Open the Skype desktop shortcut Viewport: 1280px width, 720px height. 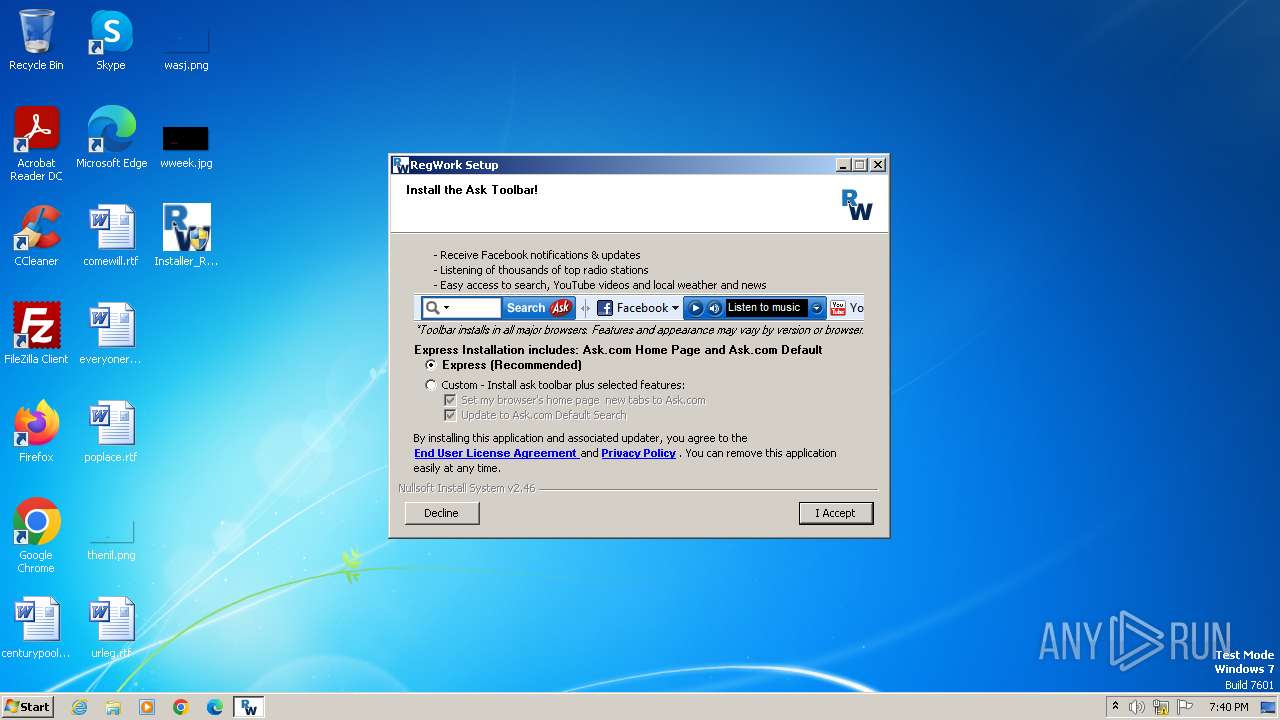tap(111, 40)
